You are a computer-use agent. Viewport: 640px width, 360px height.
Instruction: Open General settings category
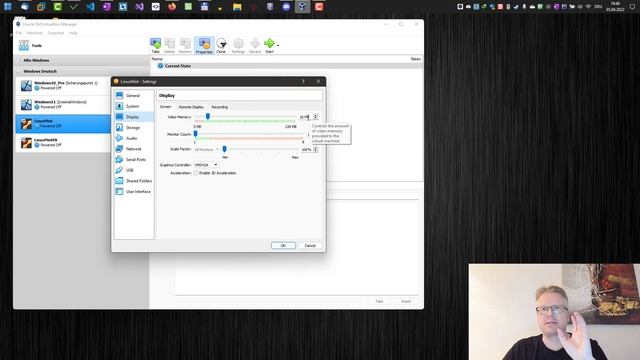(133, 96)
